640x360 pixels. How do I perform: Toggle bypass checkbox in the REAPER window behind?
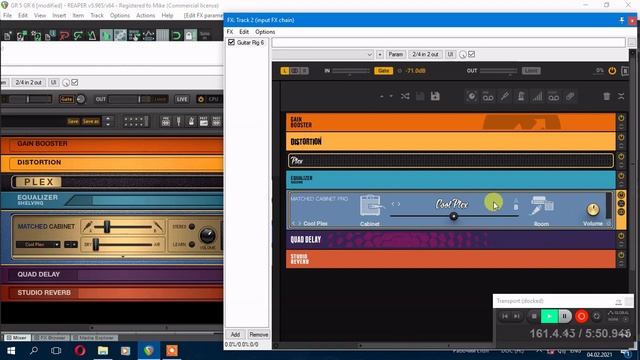tap(75, 82)
